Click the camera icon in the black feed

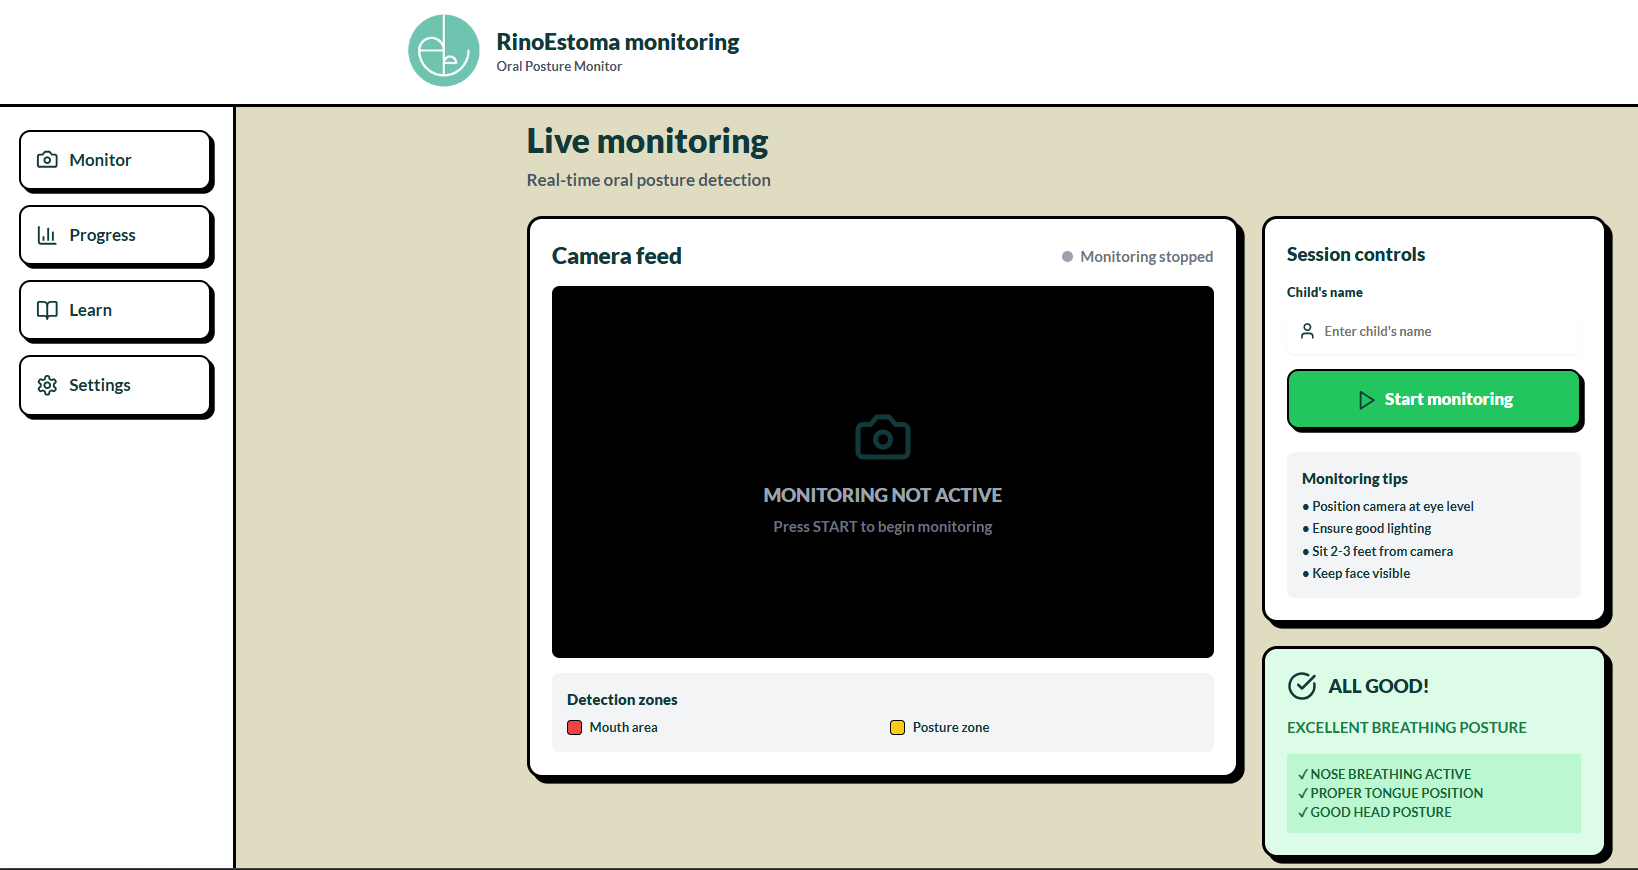click(x=882, y=438)
